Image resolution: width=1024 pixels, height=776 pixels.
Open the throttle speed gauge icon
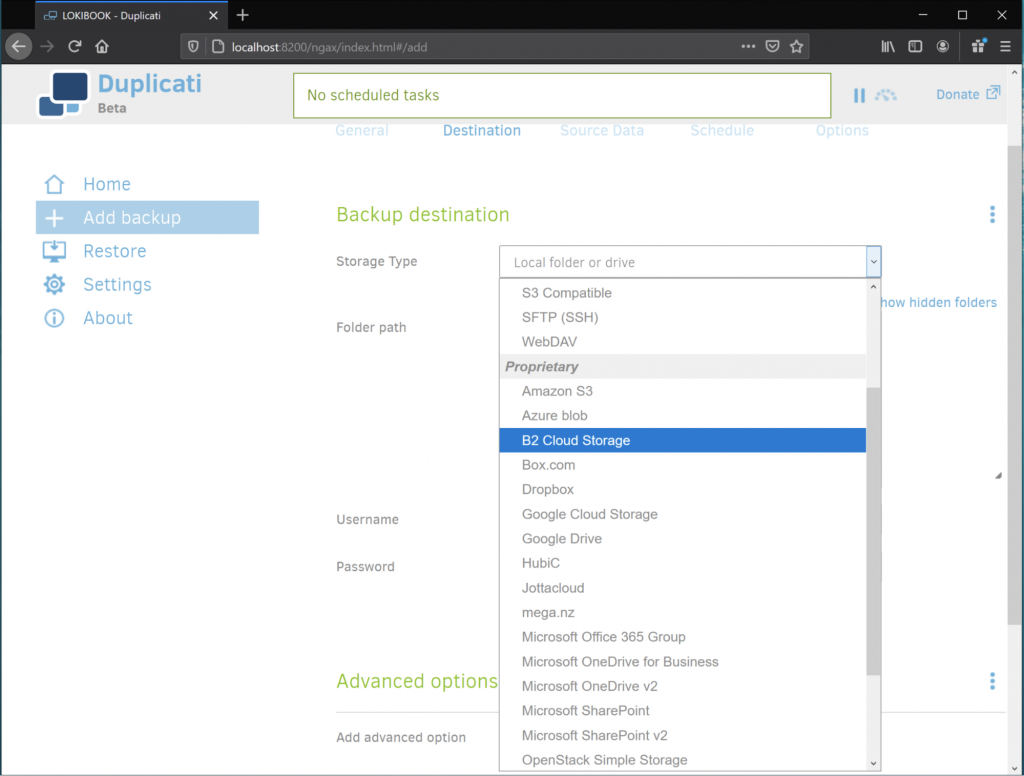tap(886, 95)
